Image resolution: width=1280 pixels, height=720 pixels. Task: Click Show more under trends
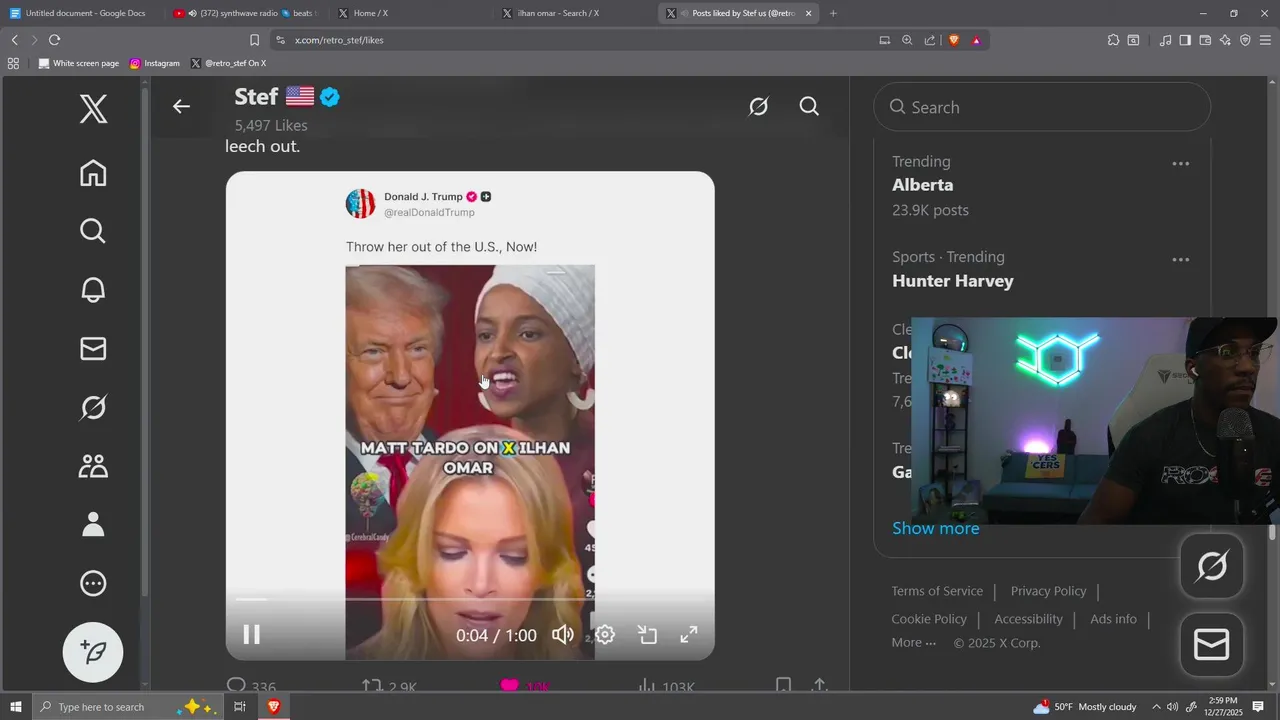(936, 528)
